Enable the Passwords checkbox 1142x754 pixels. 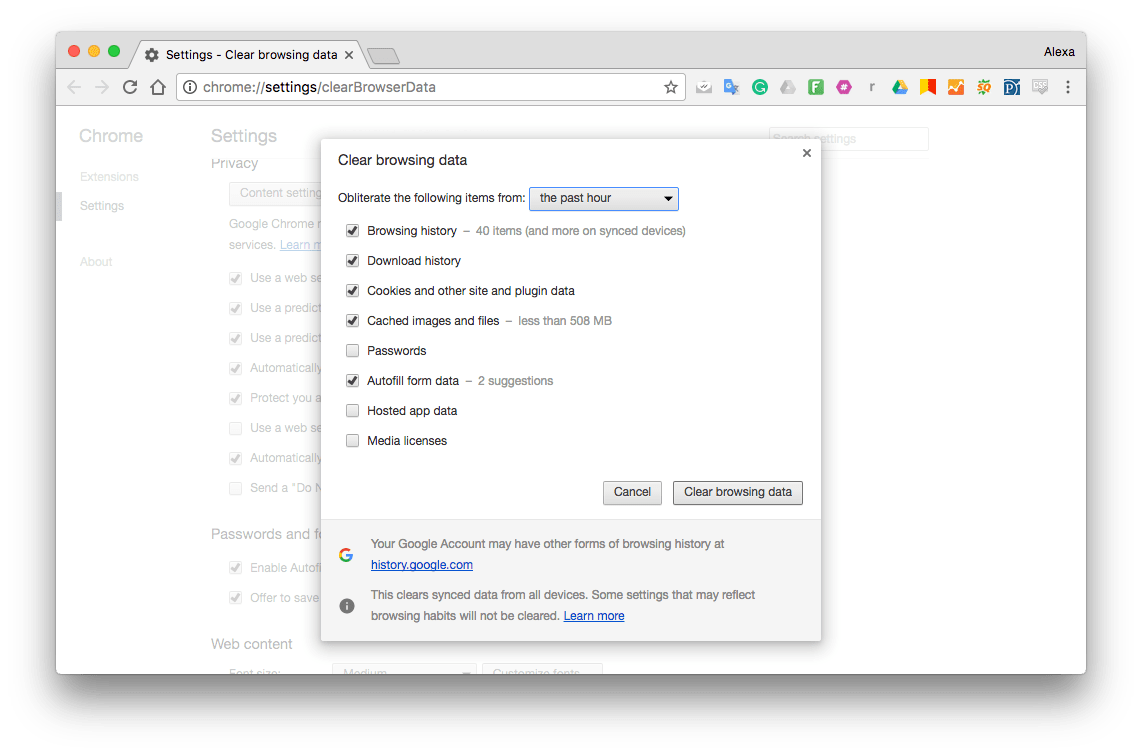coord(353,351)
